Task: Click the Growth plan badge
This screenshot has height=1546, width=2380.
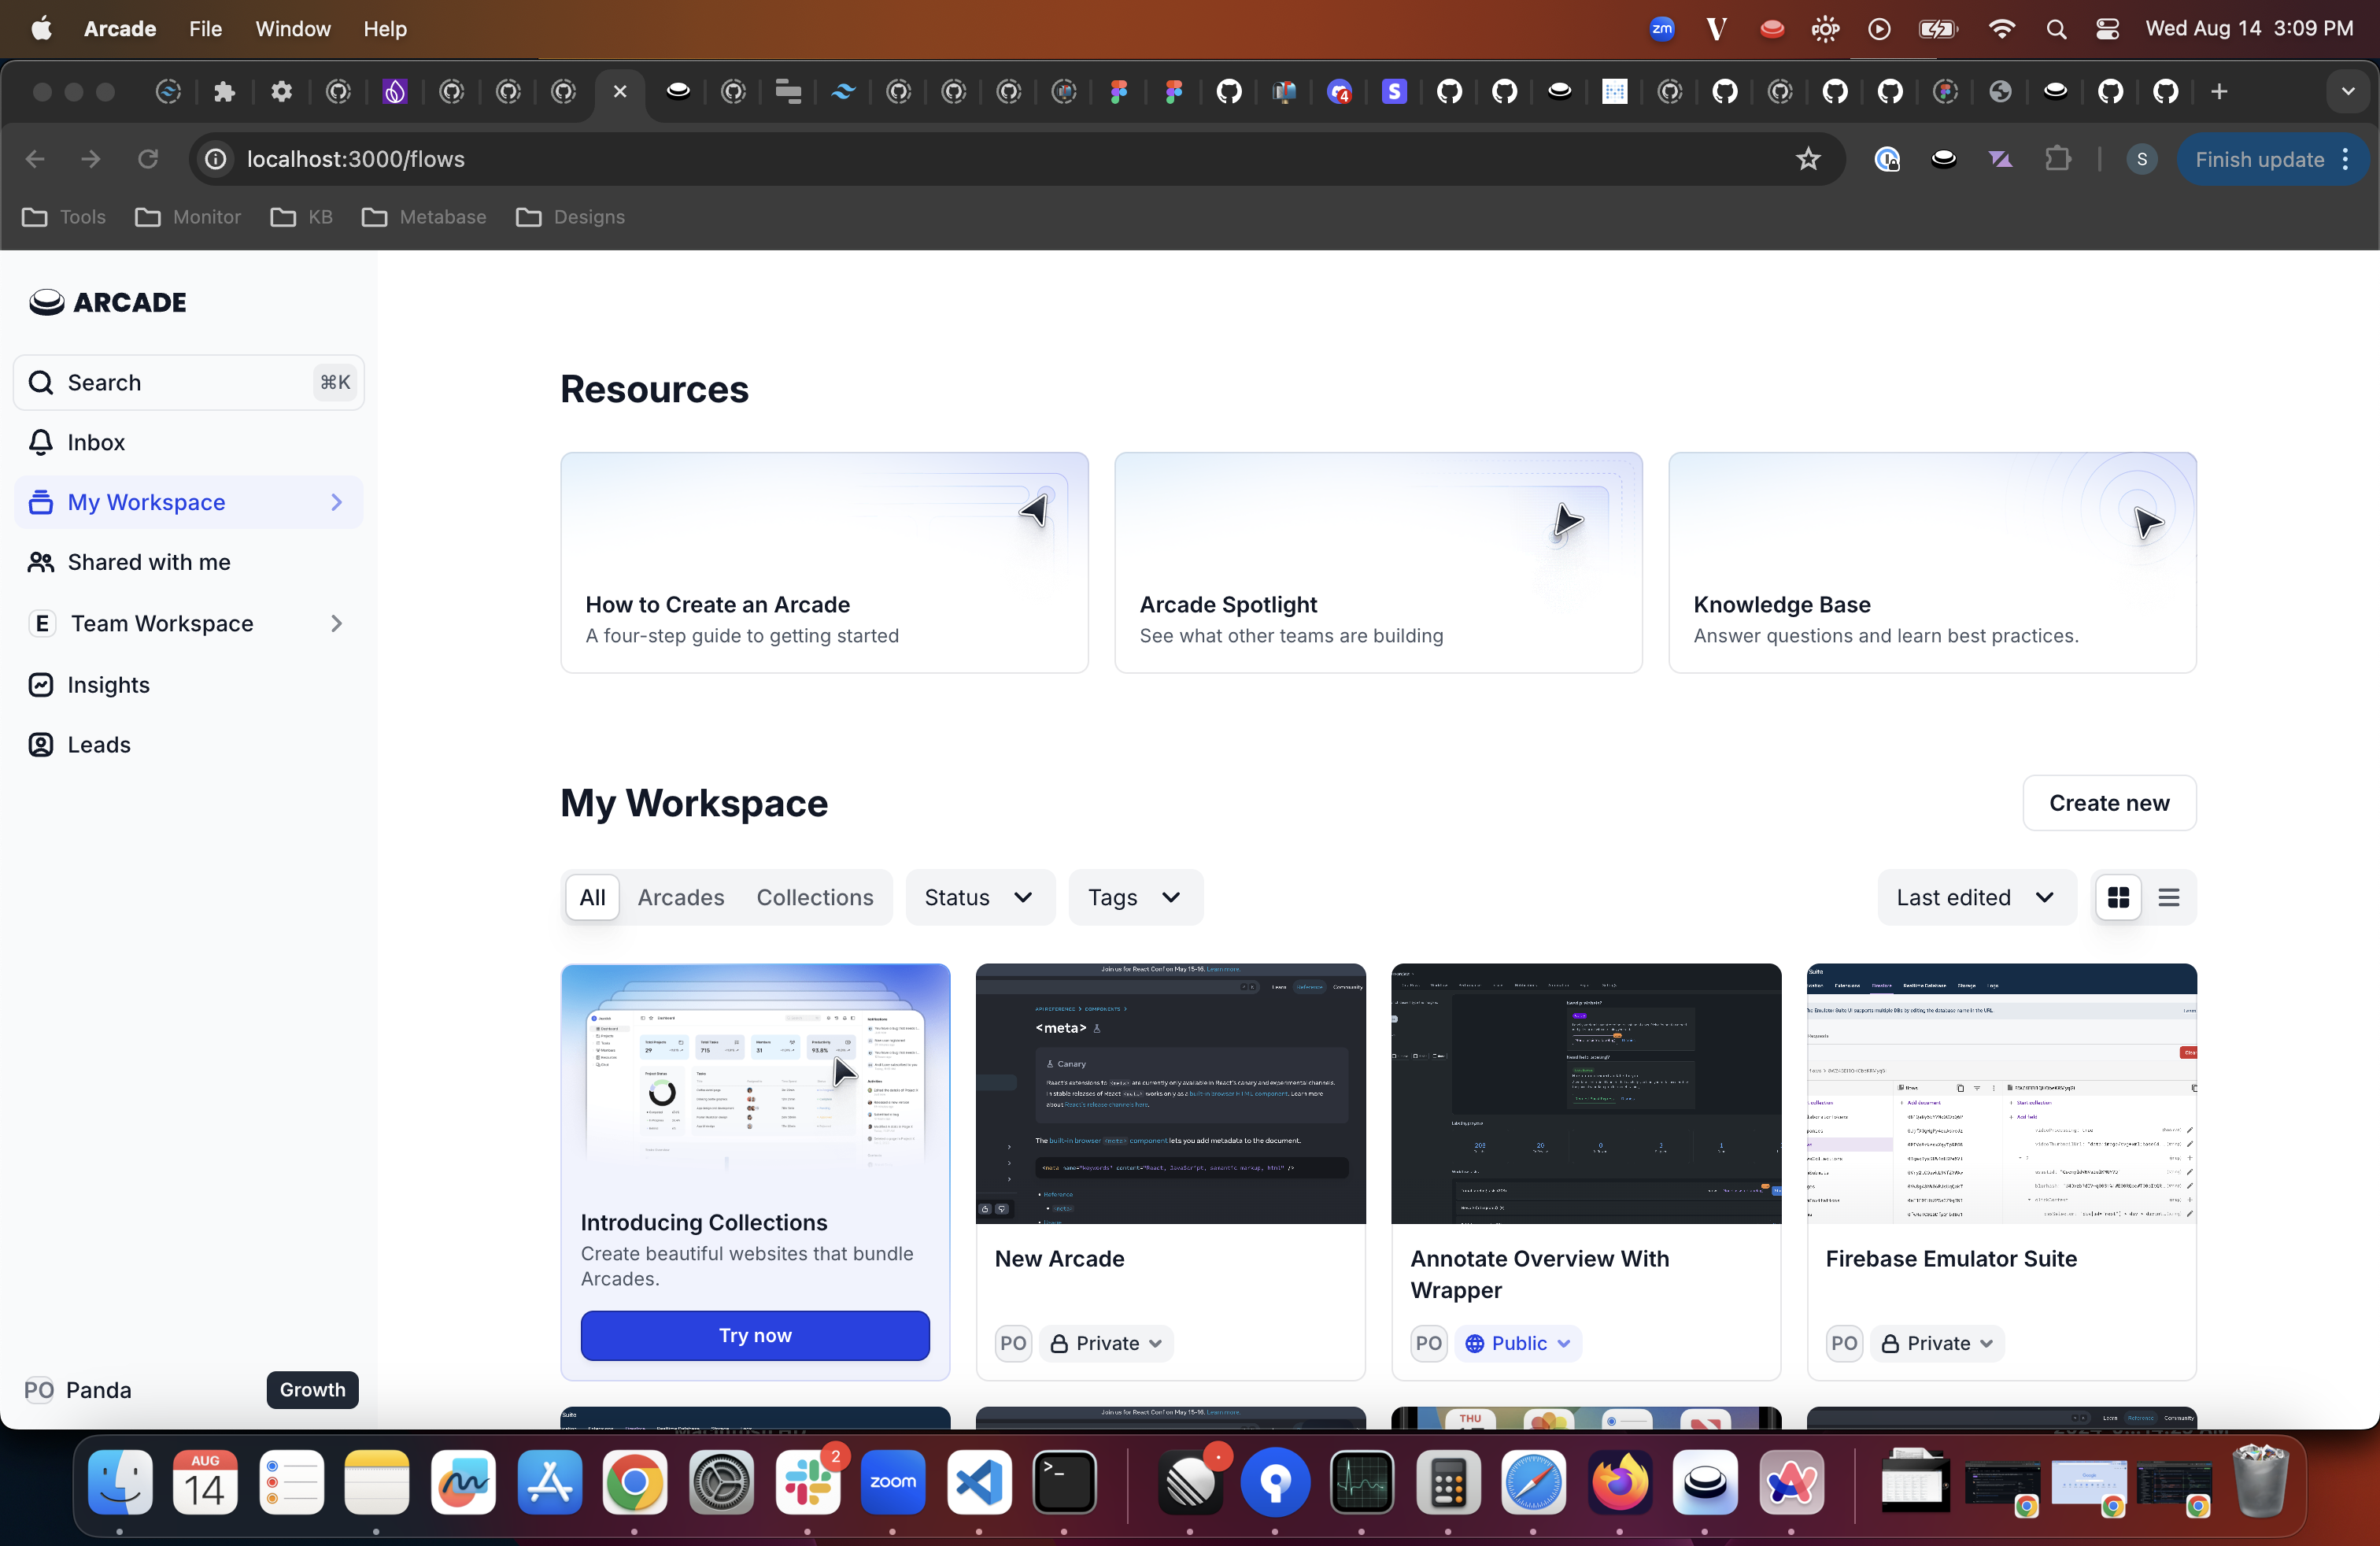Action: pyautogui.click(x=312, y=1390)
